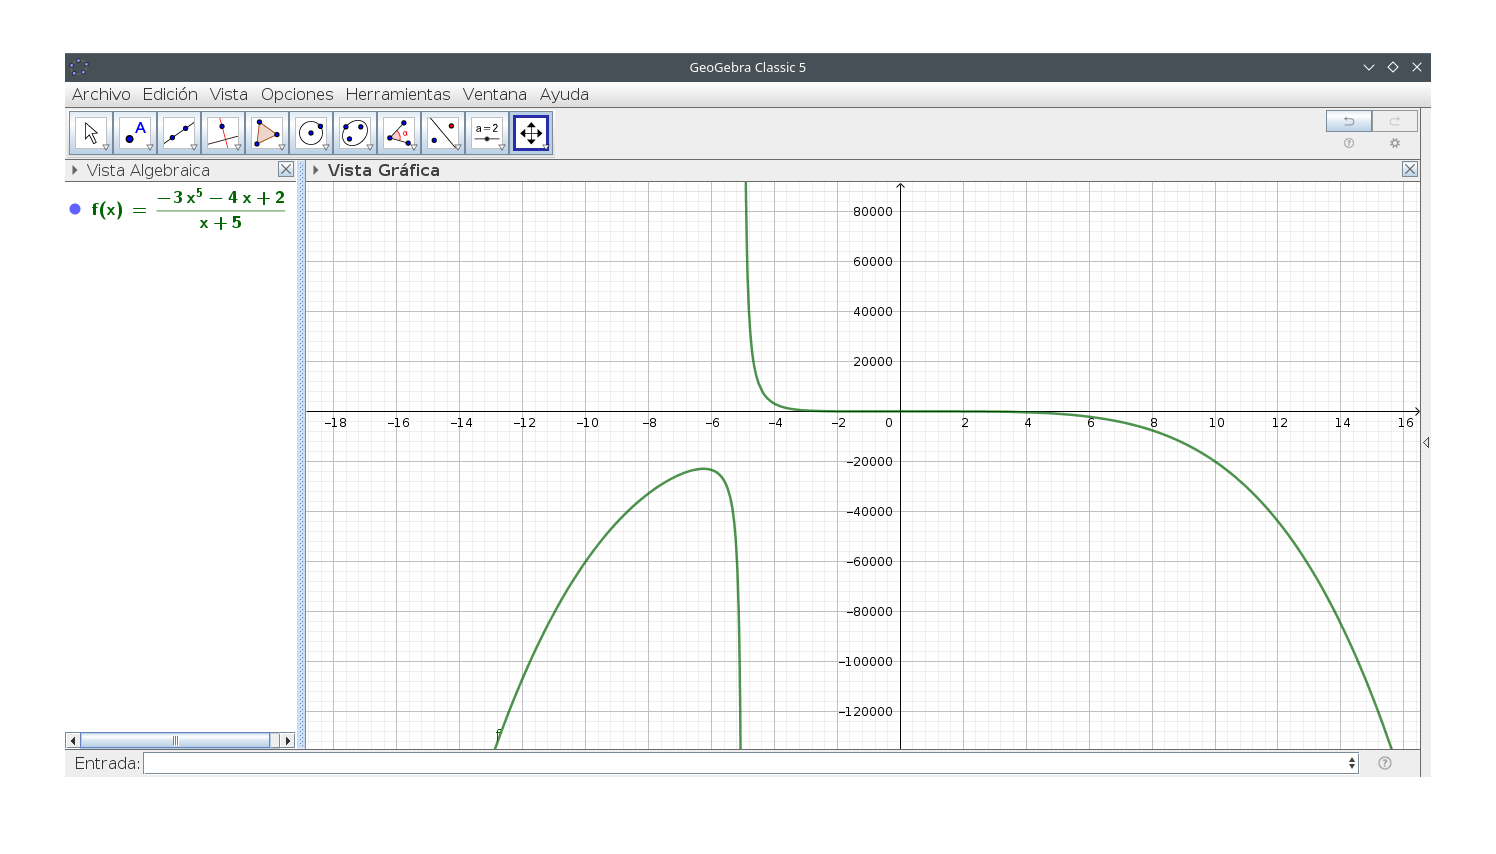Select the Move (arrow pointer) tool
The width and height of the screenshot is (1496, 854).
(x=91, y=133)
